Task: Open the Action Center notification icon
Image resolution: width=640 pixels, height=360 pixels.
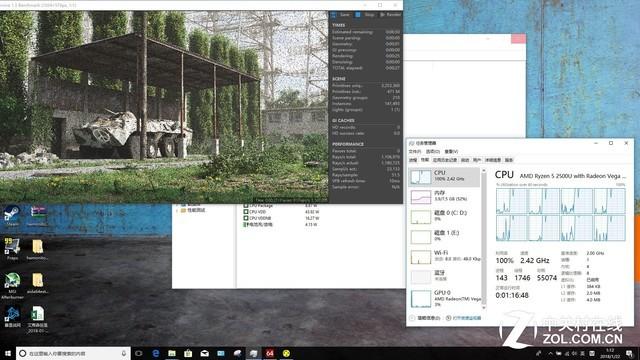Action: (x=629, y=353)
